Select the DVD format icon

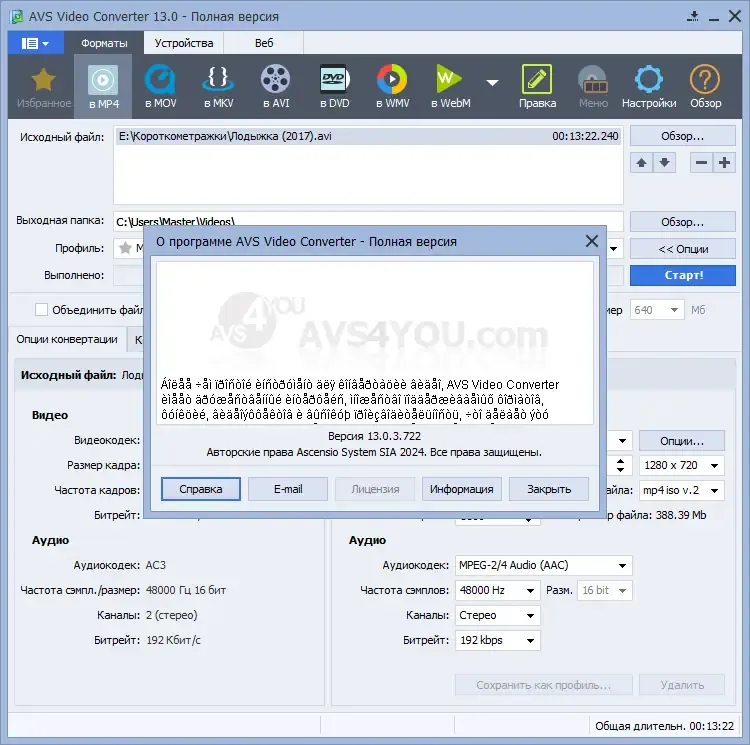click(x=334, y=87)
